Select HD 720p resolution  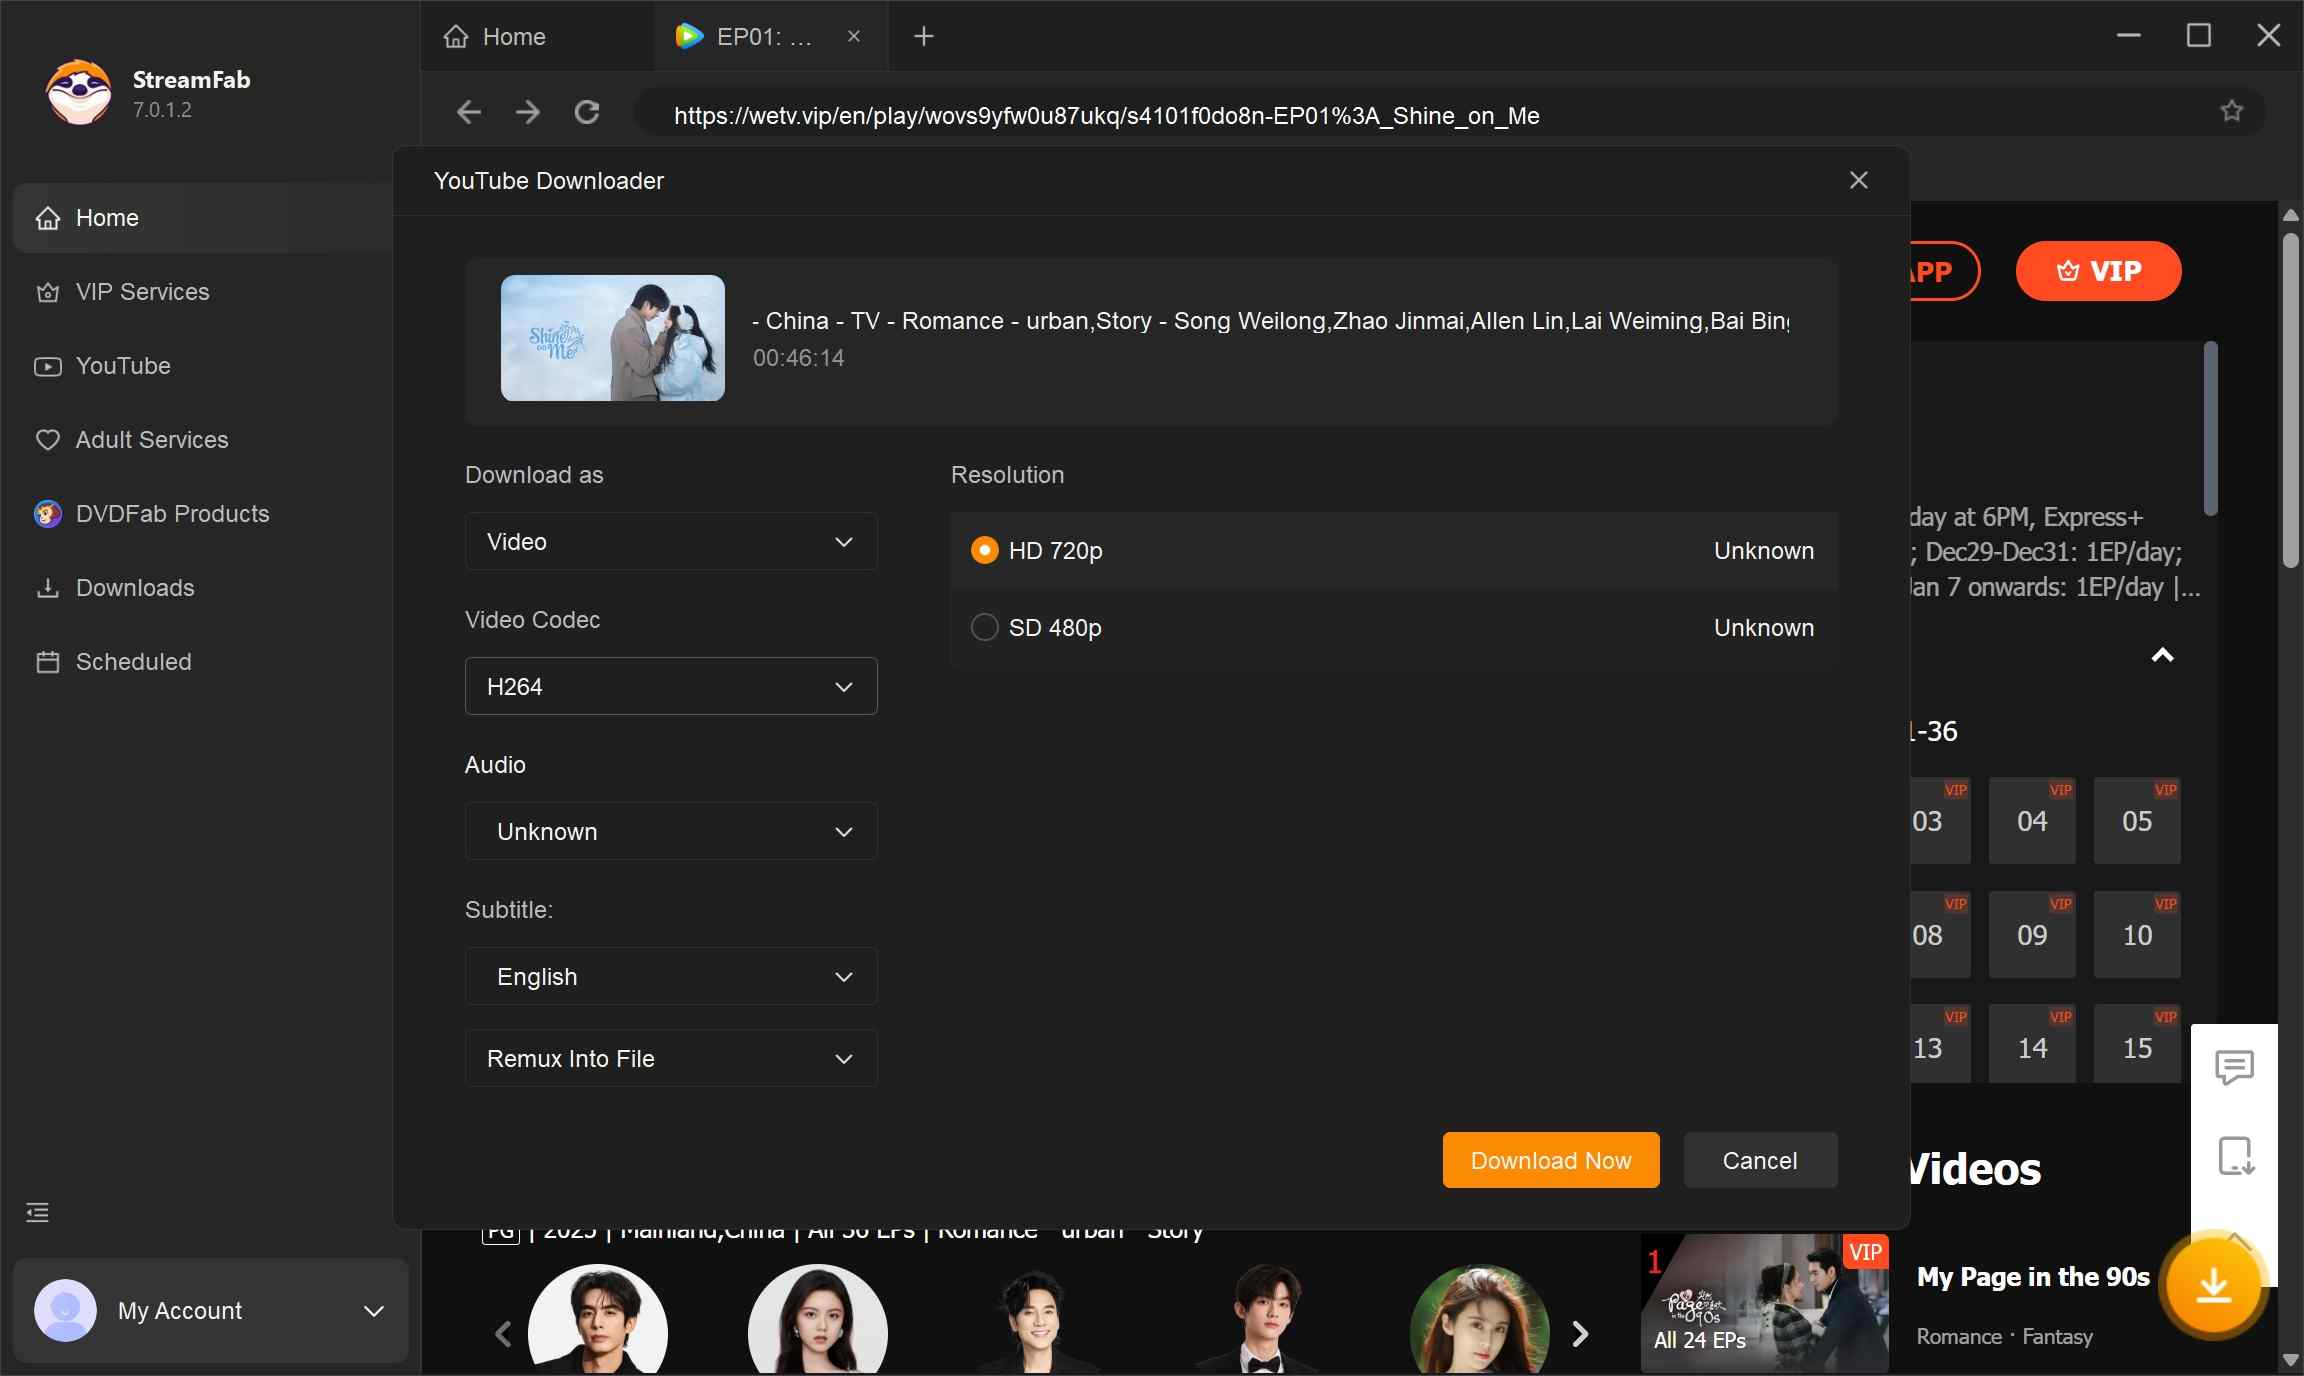coord(985,551)
